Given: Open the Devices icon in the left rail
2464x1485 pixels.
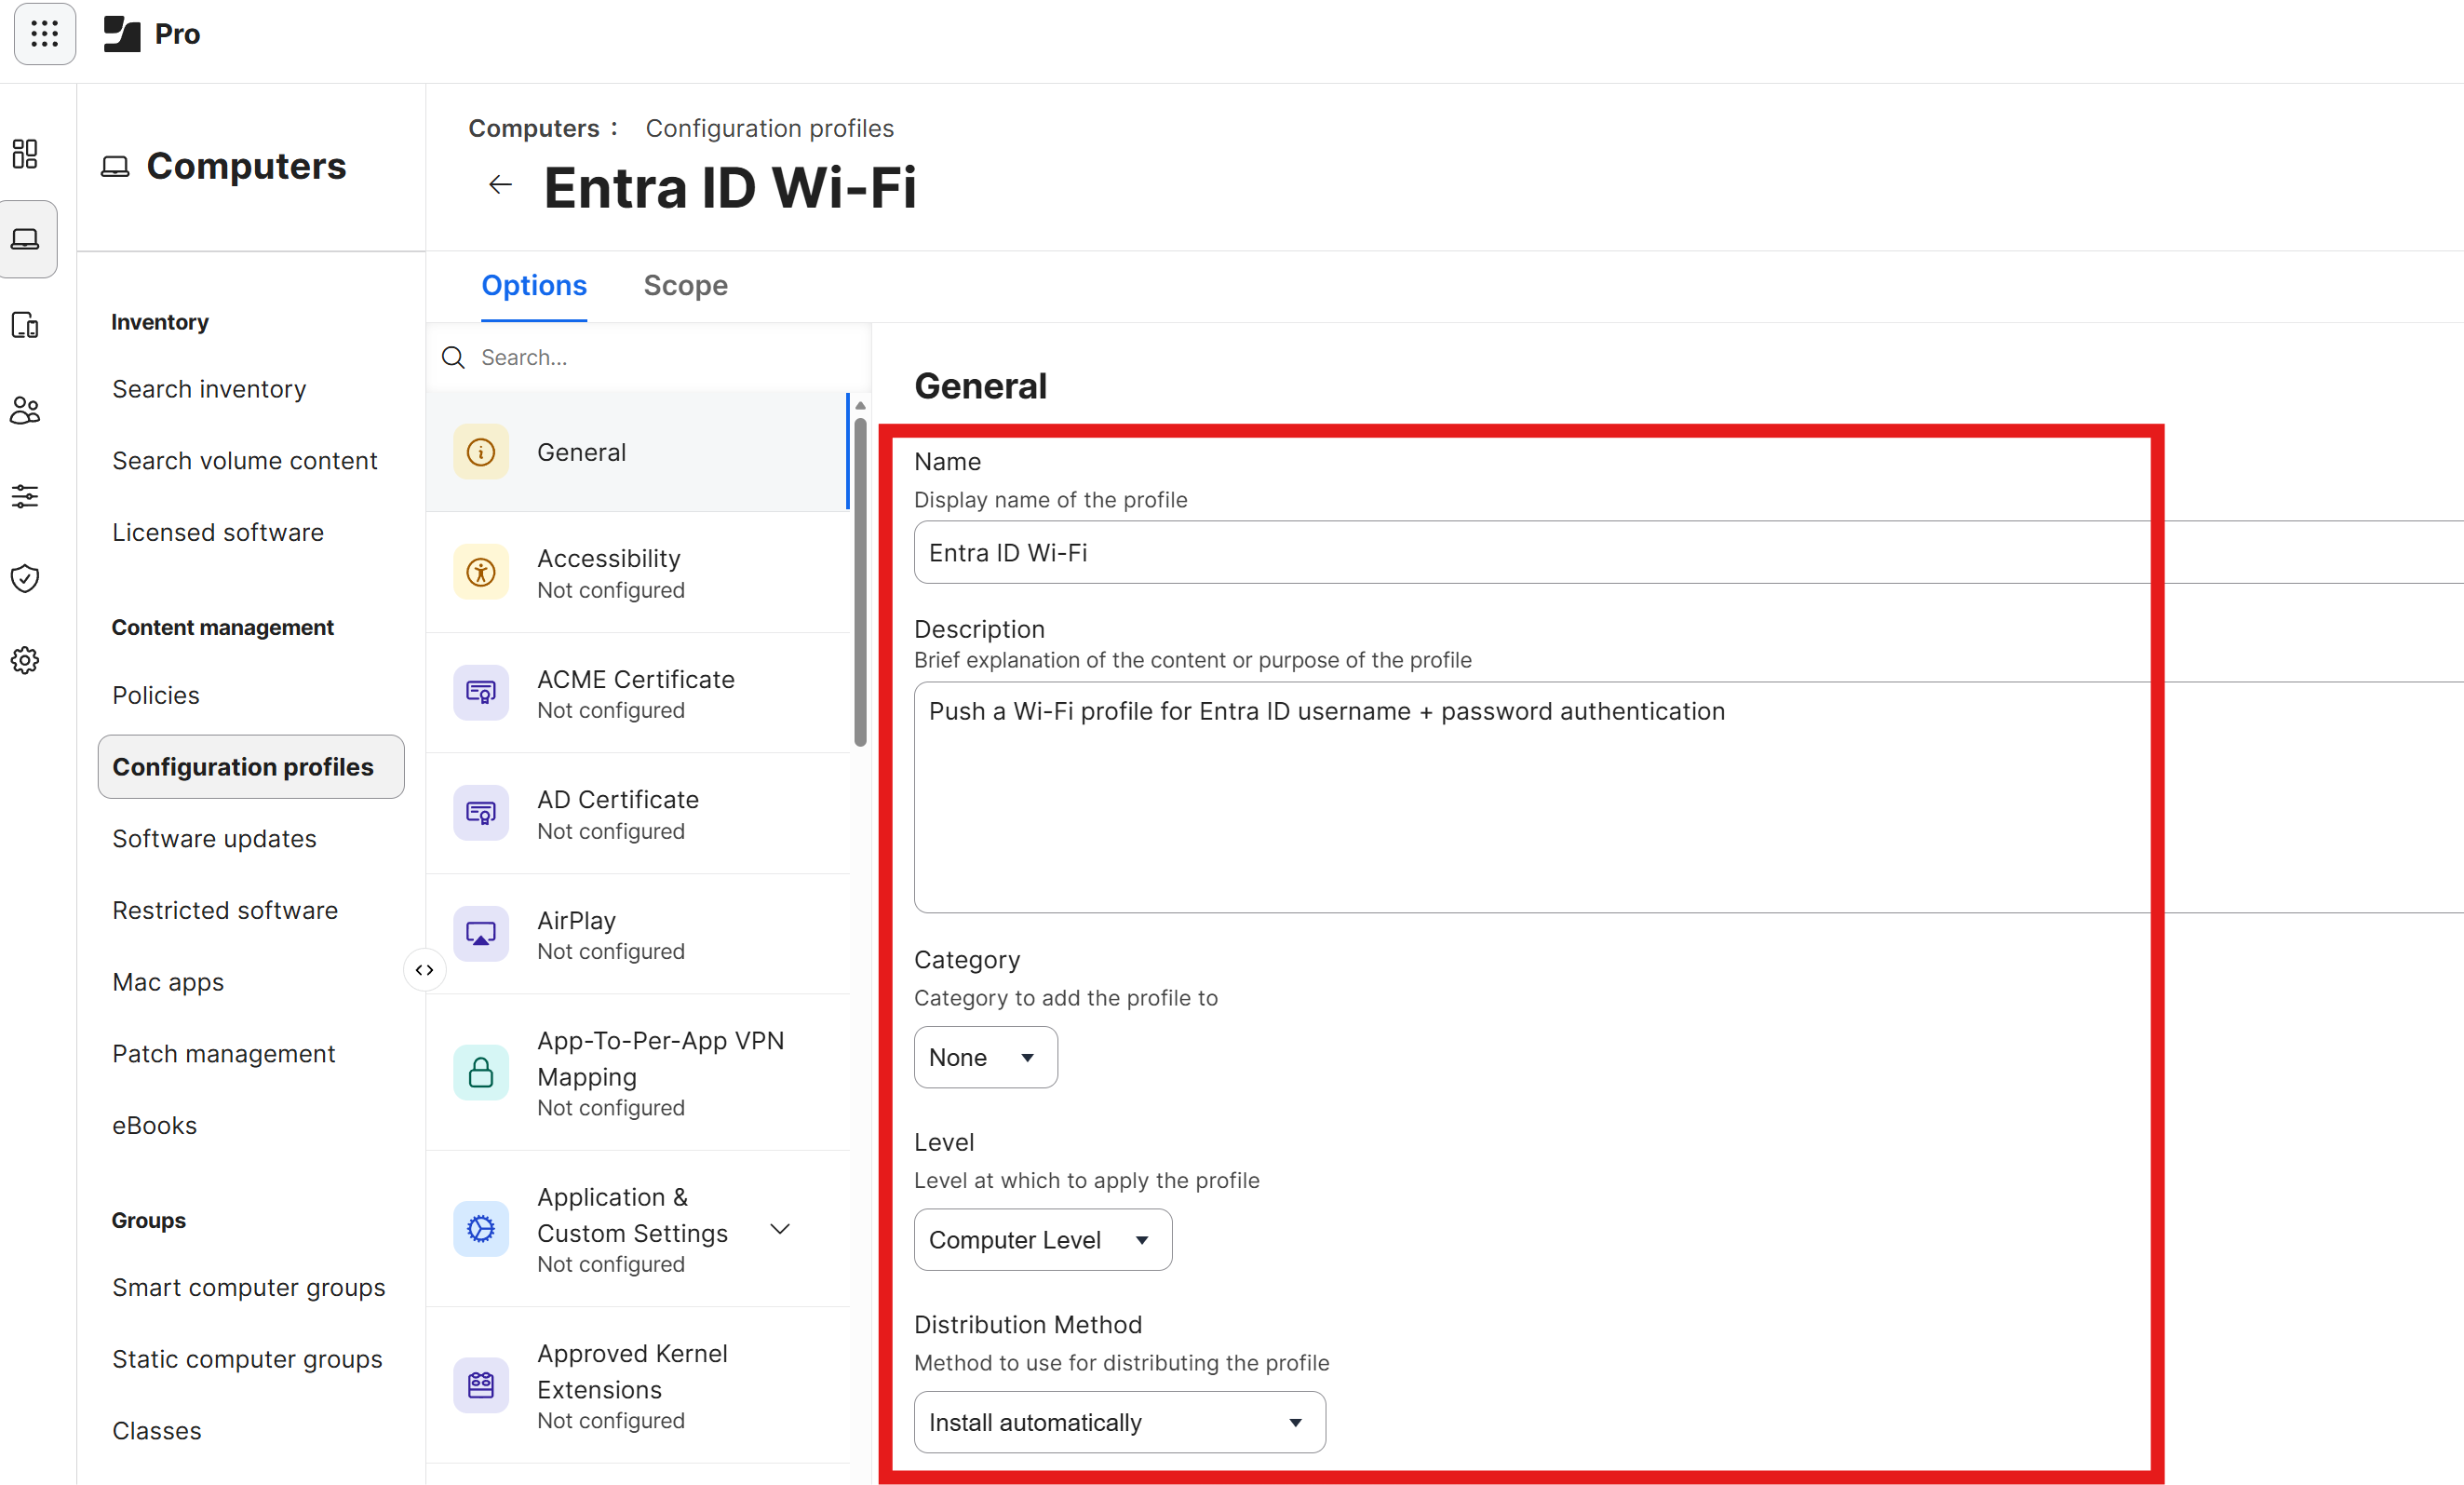Looking at the screenshot, I should pos(25,325).
